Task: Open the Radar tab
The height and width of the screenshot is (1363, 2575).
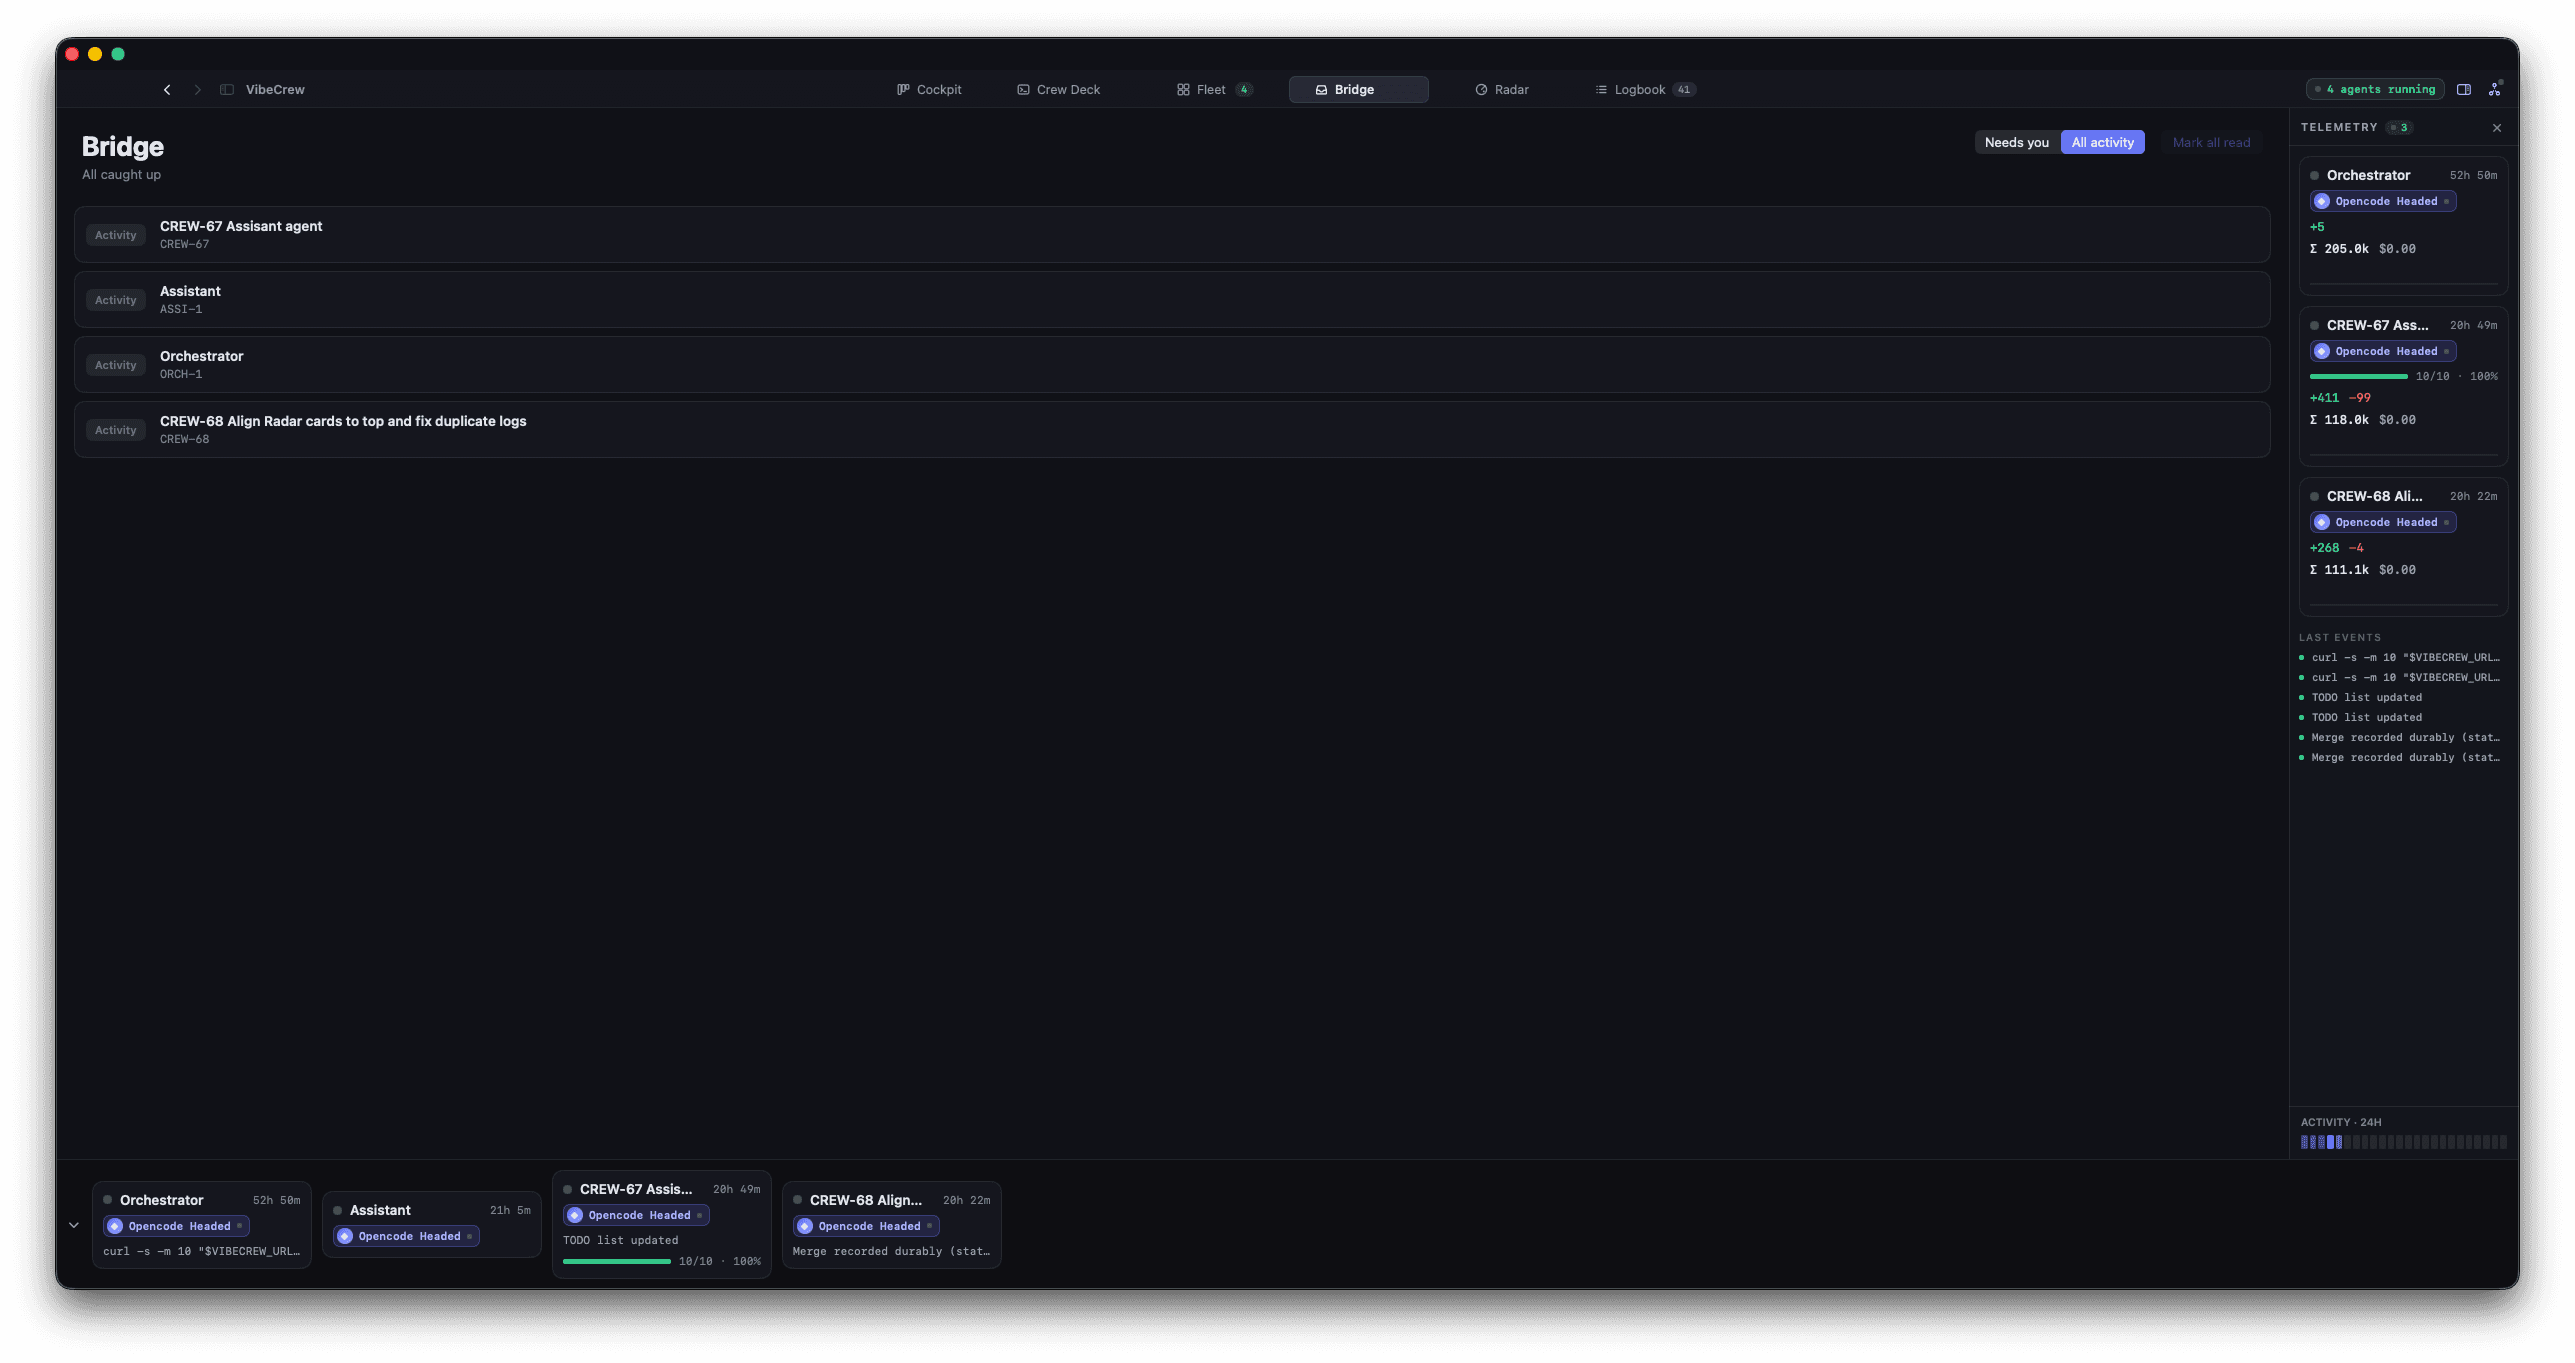Action: click(1502, 90)
